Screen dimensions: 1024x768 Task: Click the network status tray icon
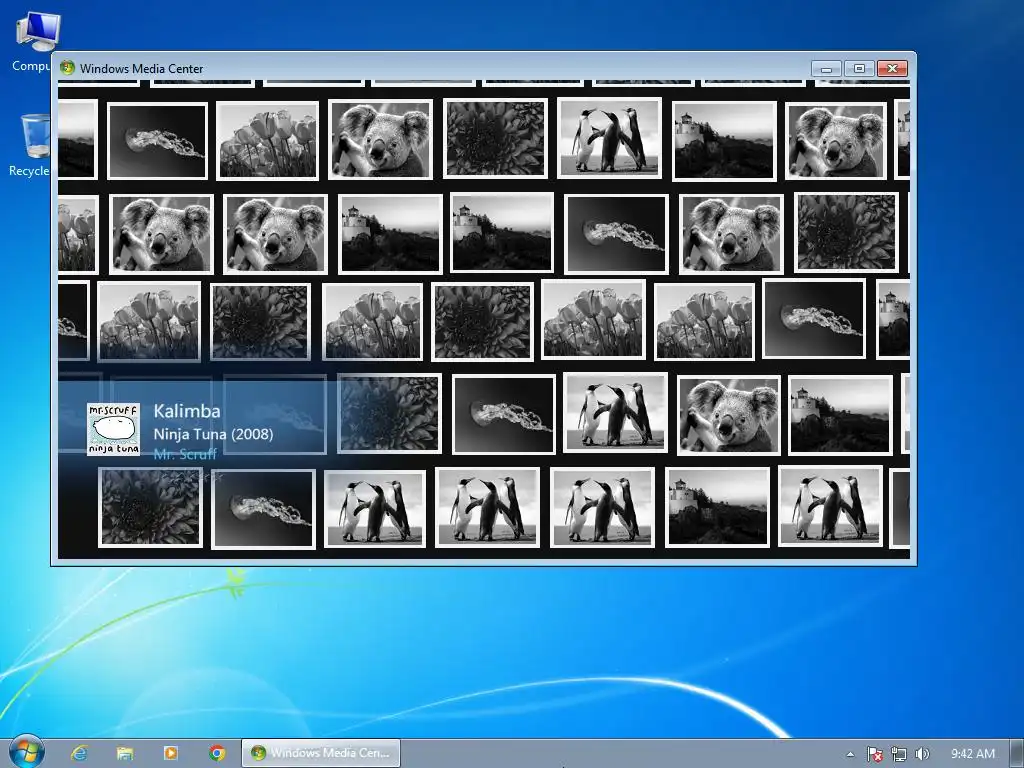point(899,754)
